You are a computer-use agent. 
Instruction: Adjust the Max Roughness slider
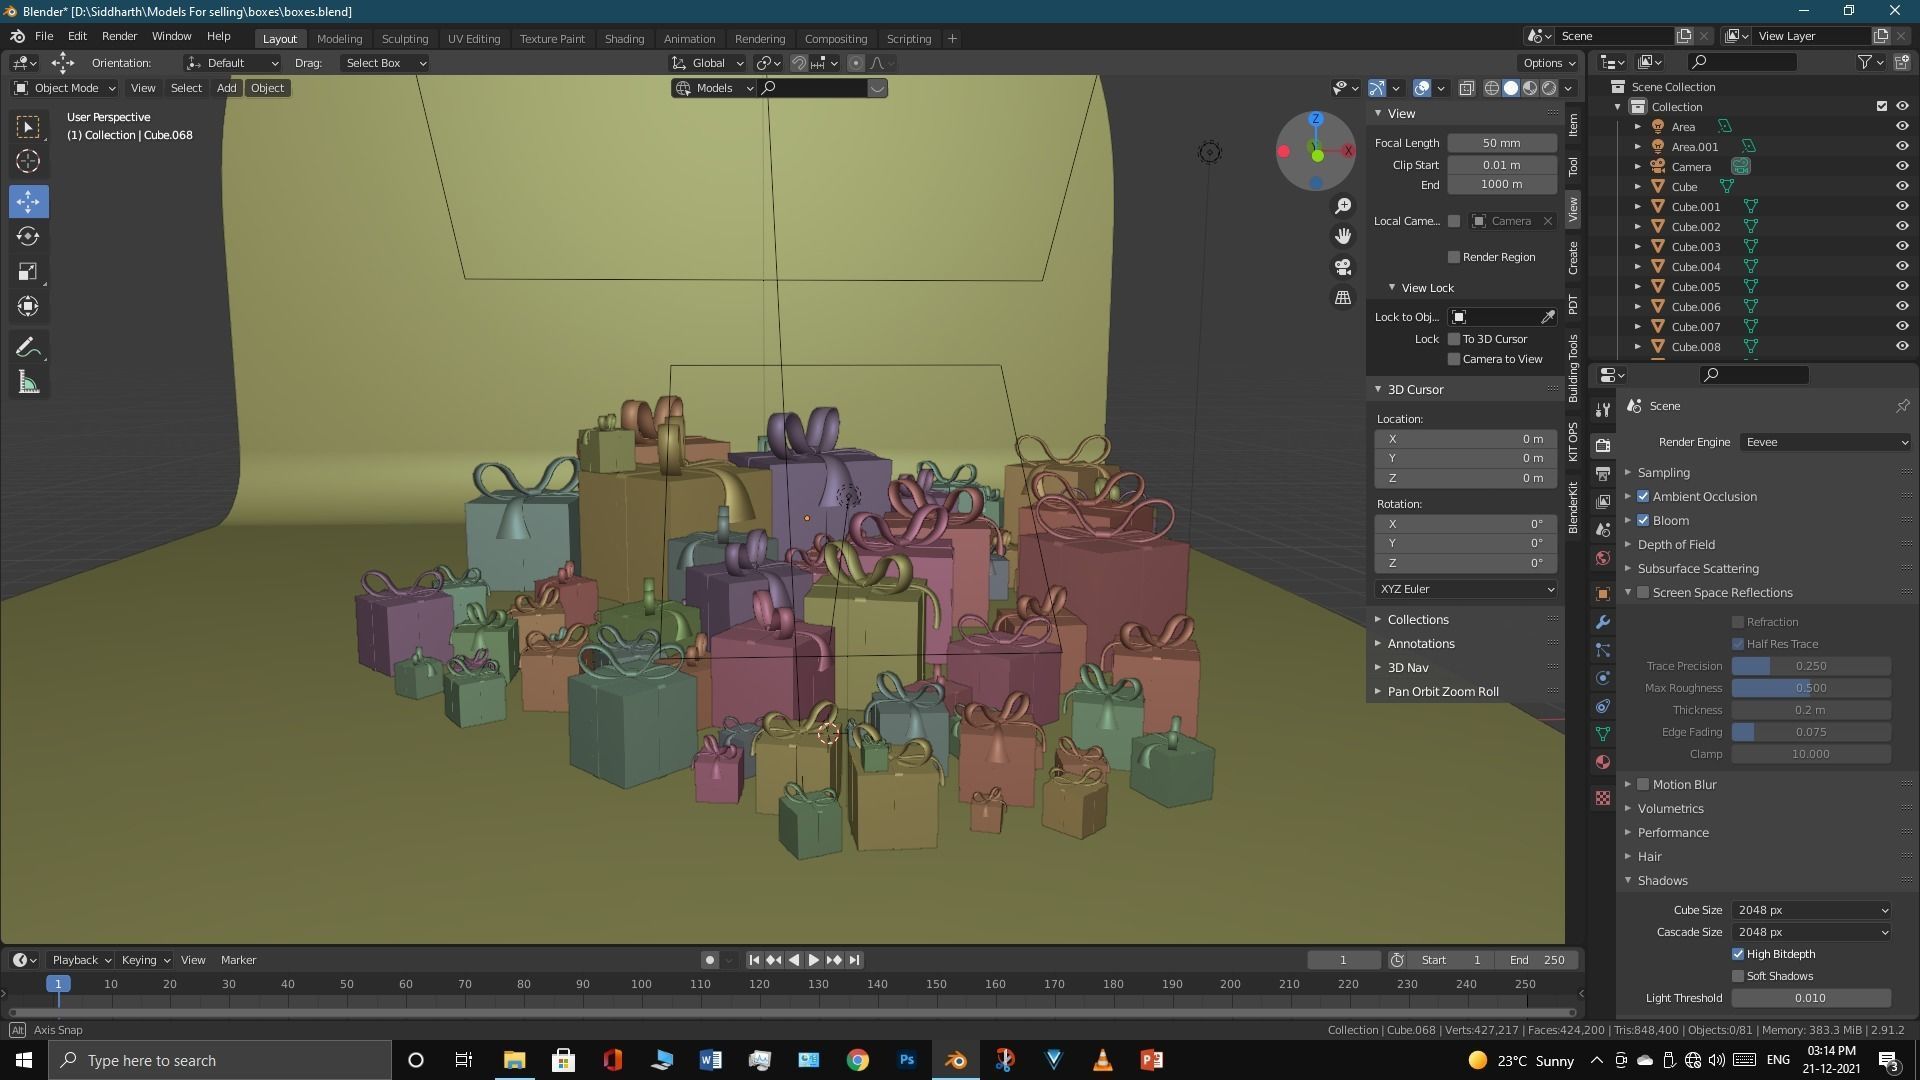pyautogui.click(x=1811, y=688)
